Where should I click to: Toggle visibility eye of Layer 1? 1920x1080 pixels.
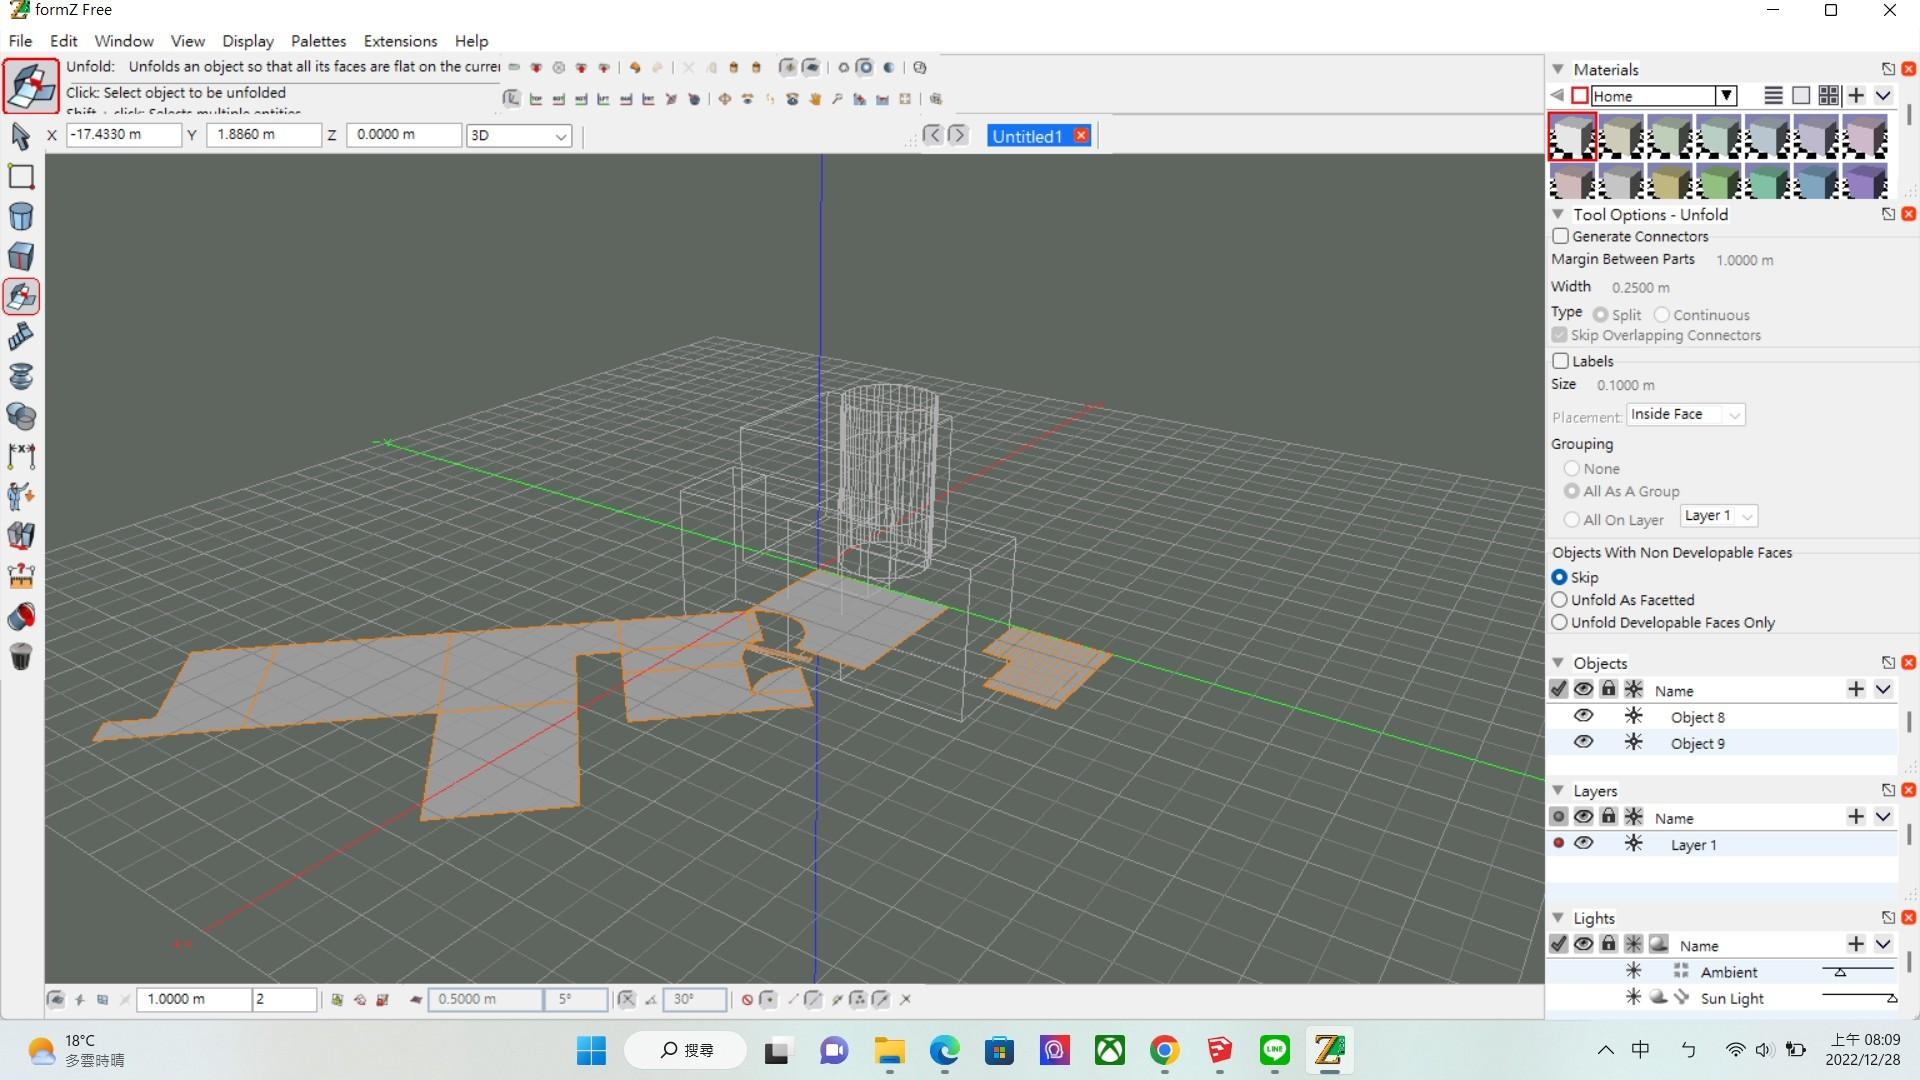point(1583,843)
